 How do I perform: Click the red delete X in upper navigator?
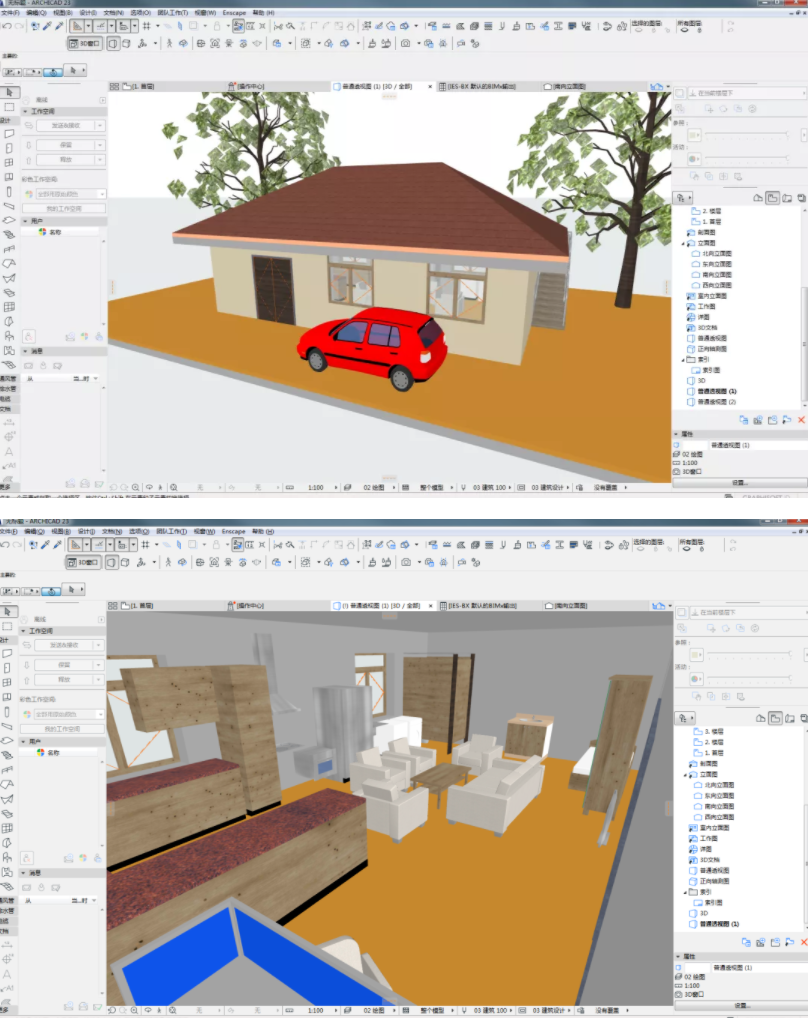[x=802, y=420]
